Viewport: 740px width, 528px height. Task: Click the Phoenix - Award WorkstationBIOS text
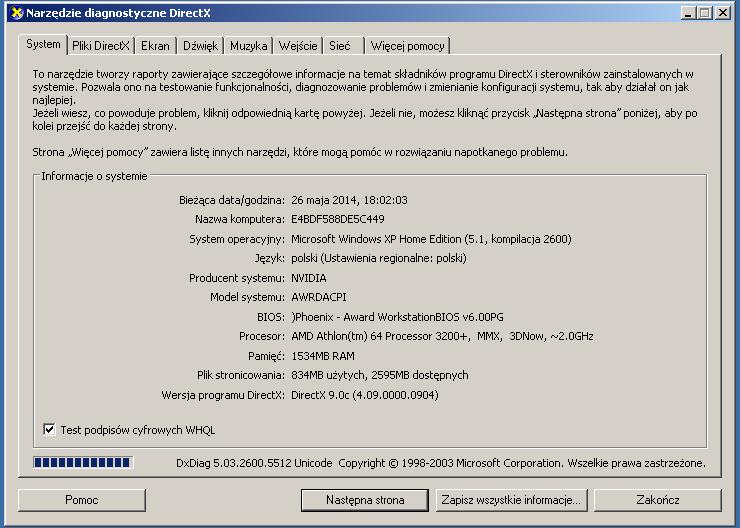coord(399,317)
